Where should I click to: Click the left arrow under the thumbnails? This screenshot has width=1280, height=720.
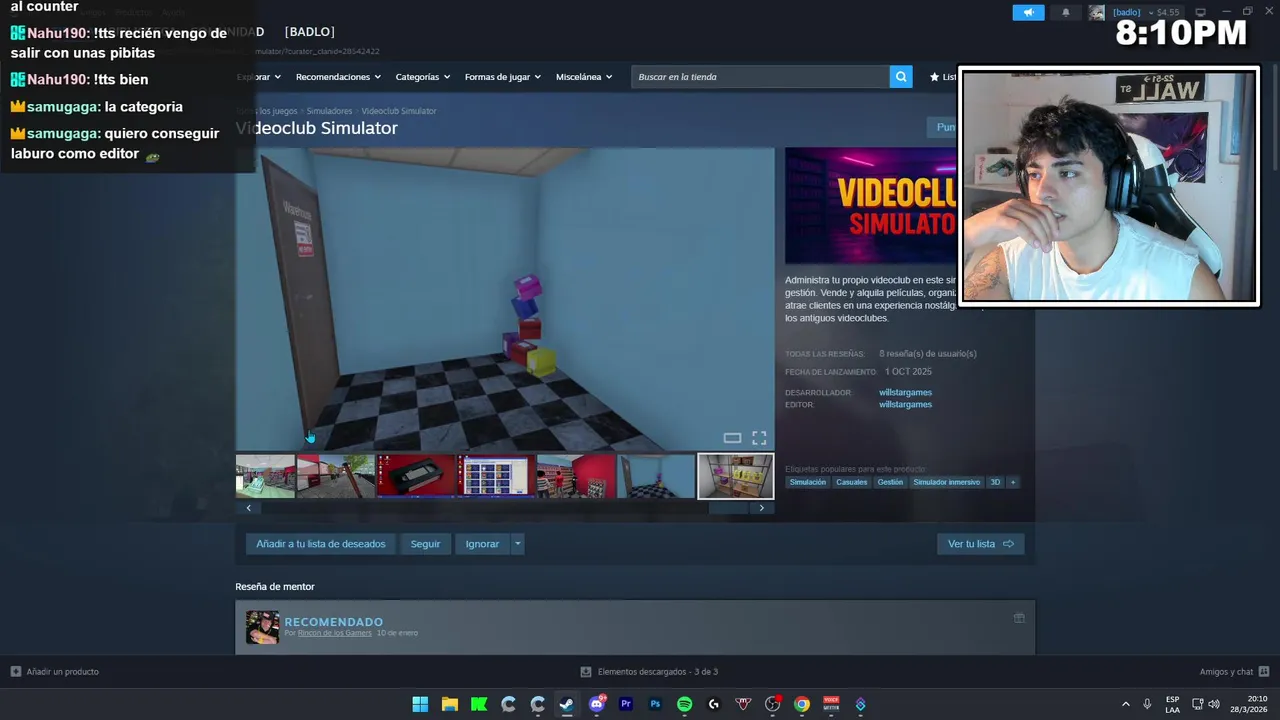point(249,508)
